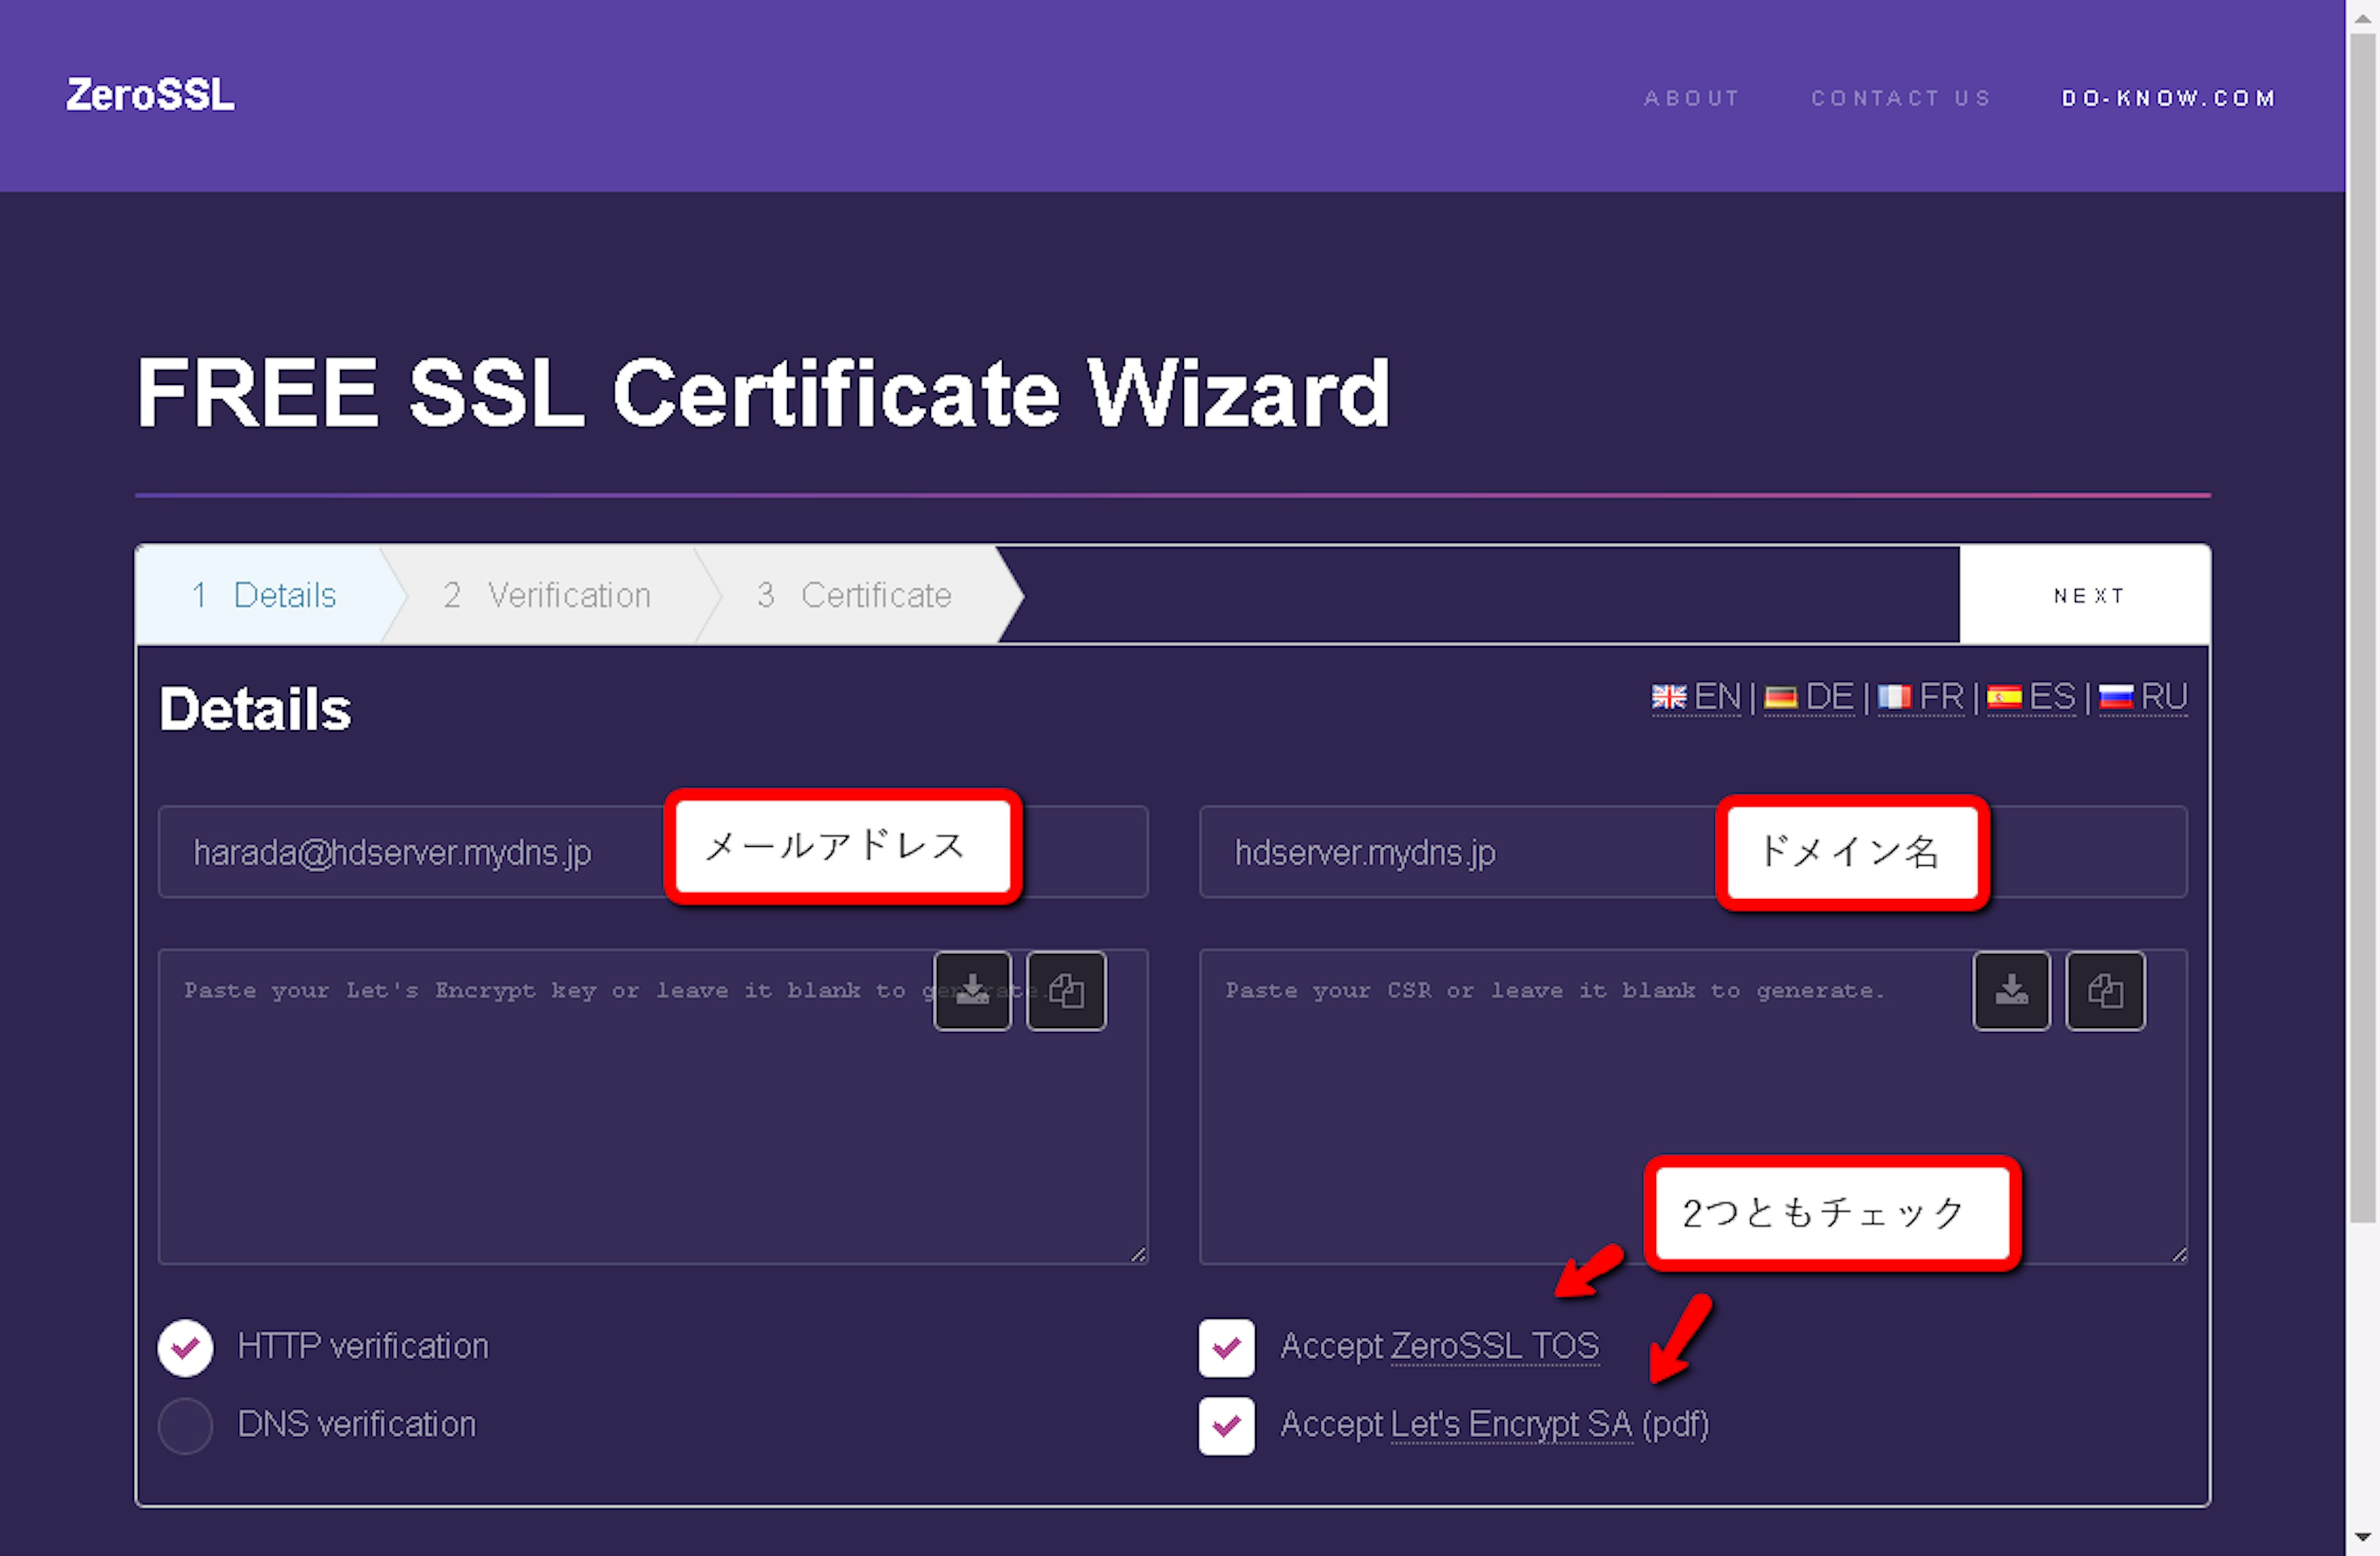Select DNS verification radio option
Screen dimensions: 2380x1556
[x=186, y=1425]
